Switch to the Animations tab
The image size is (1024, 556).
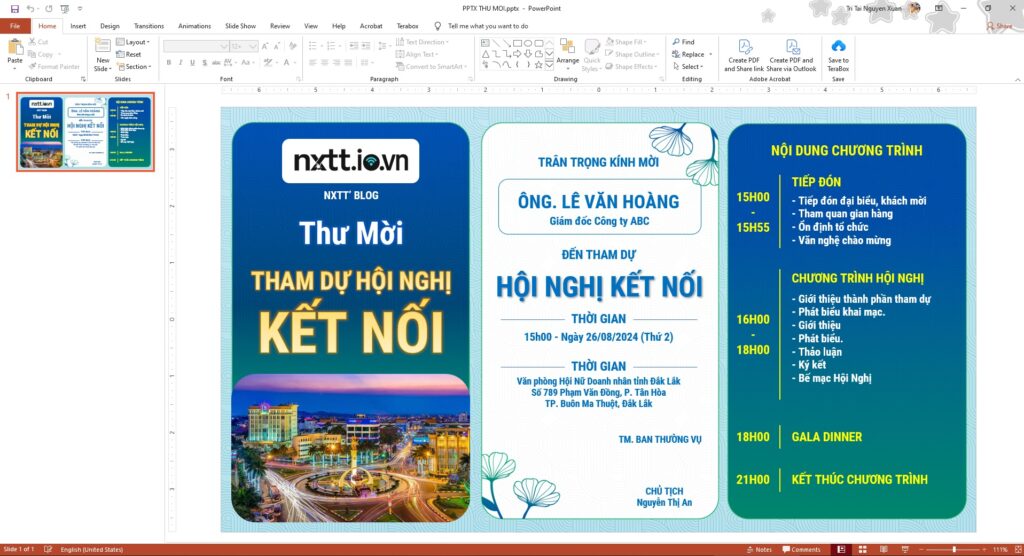click(194, 26)
